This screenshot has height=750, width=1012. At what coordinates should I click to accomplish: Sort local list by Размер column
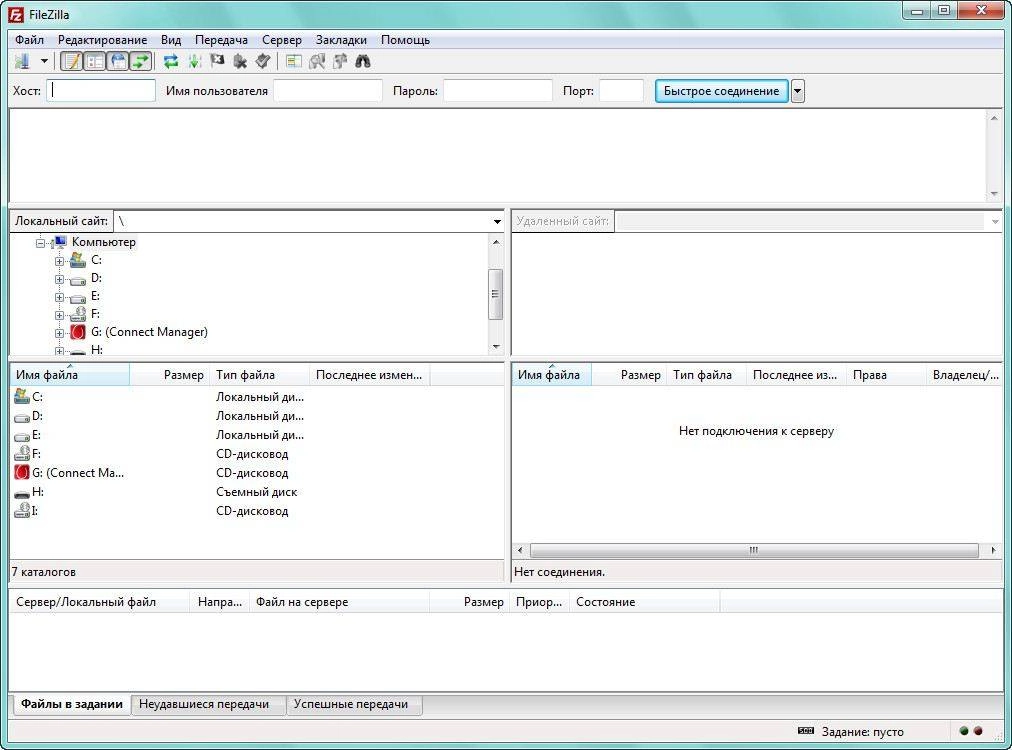pyautogui.click(x=170, y=375)
